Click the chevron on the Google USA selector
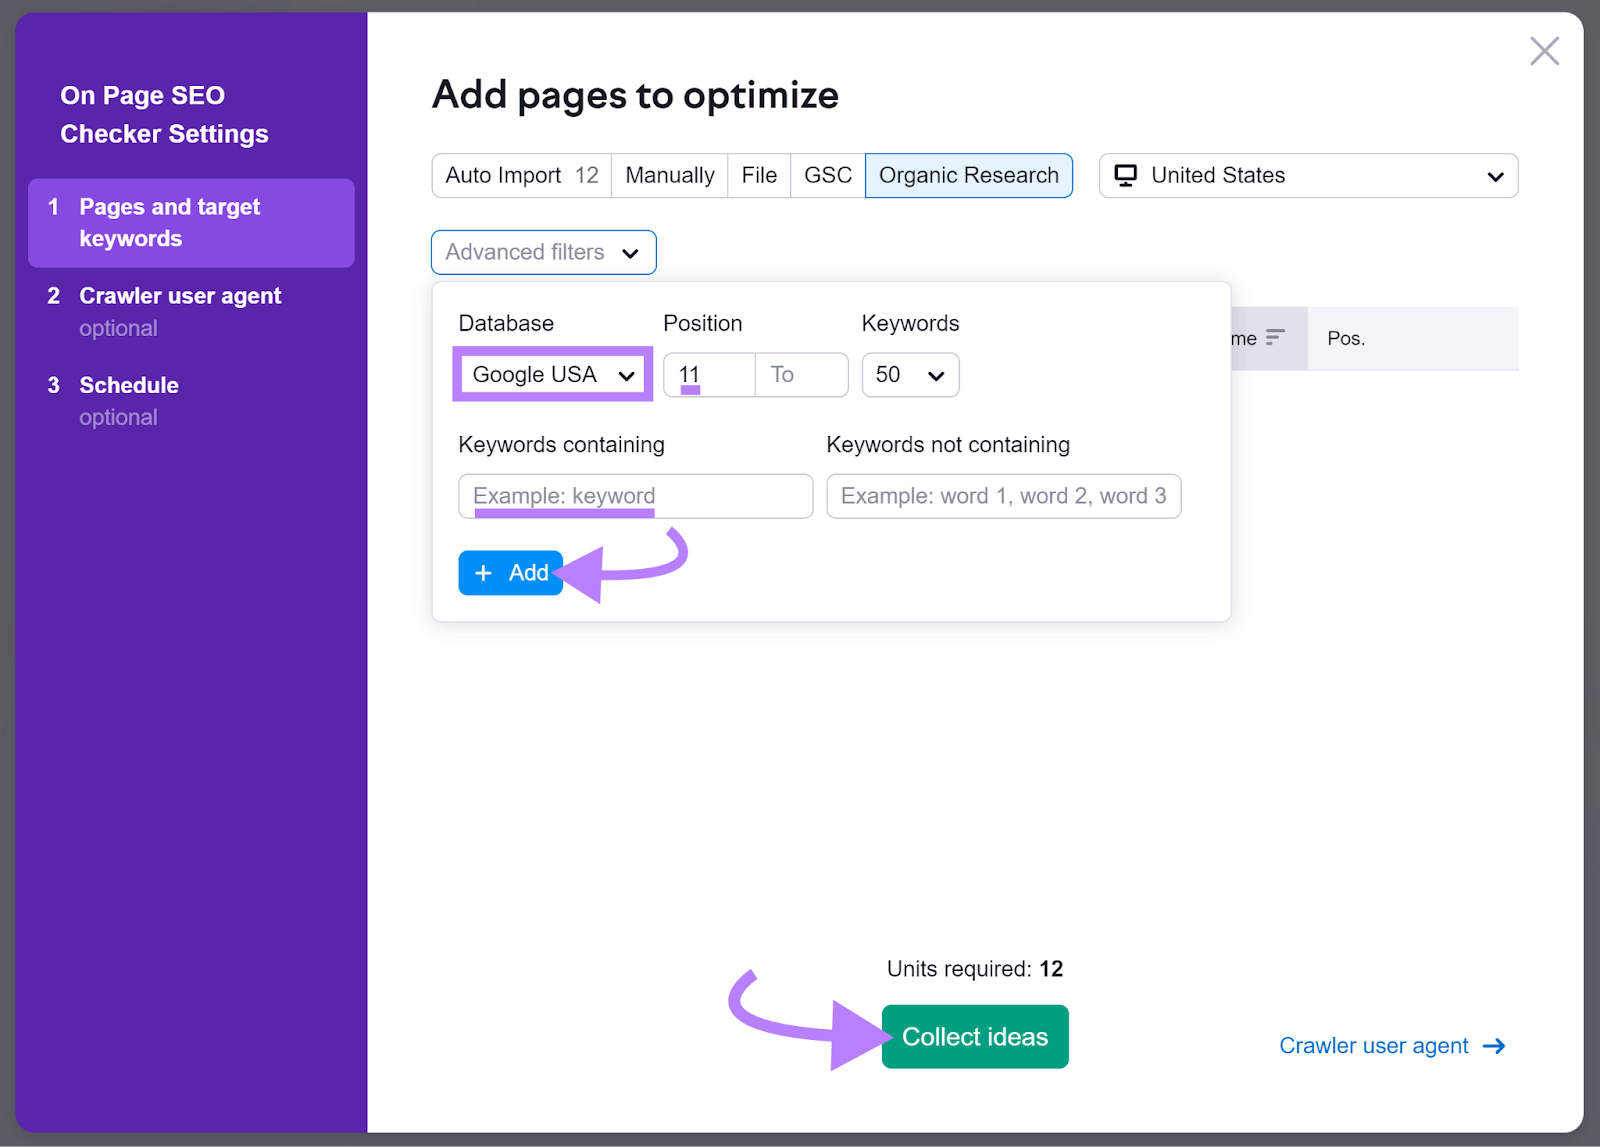1600x1147 pixels. tap(627, 375)
